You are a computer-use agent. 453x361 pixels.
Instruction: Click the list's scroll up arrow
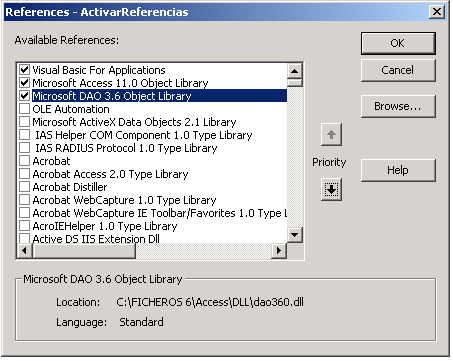pos(295,71)
